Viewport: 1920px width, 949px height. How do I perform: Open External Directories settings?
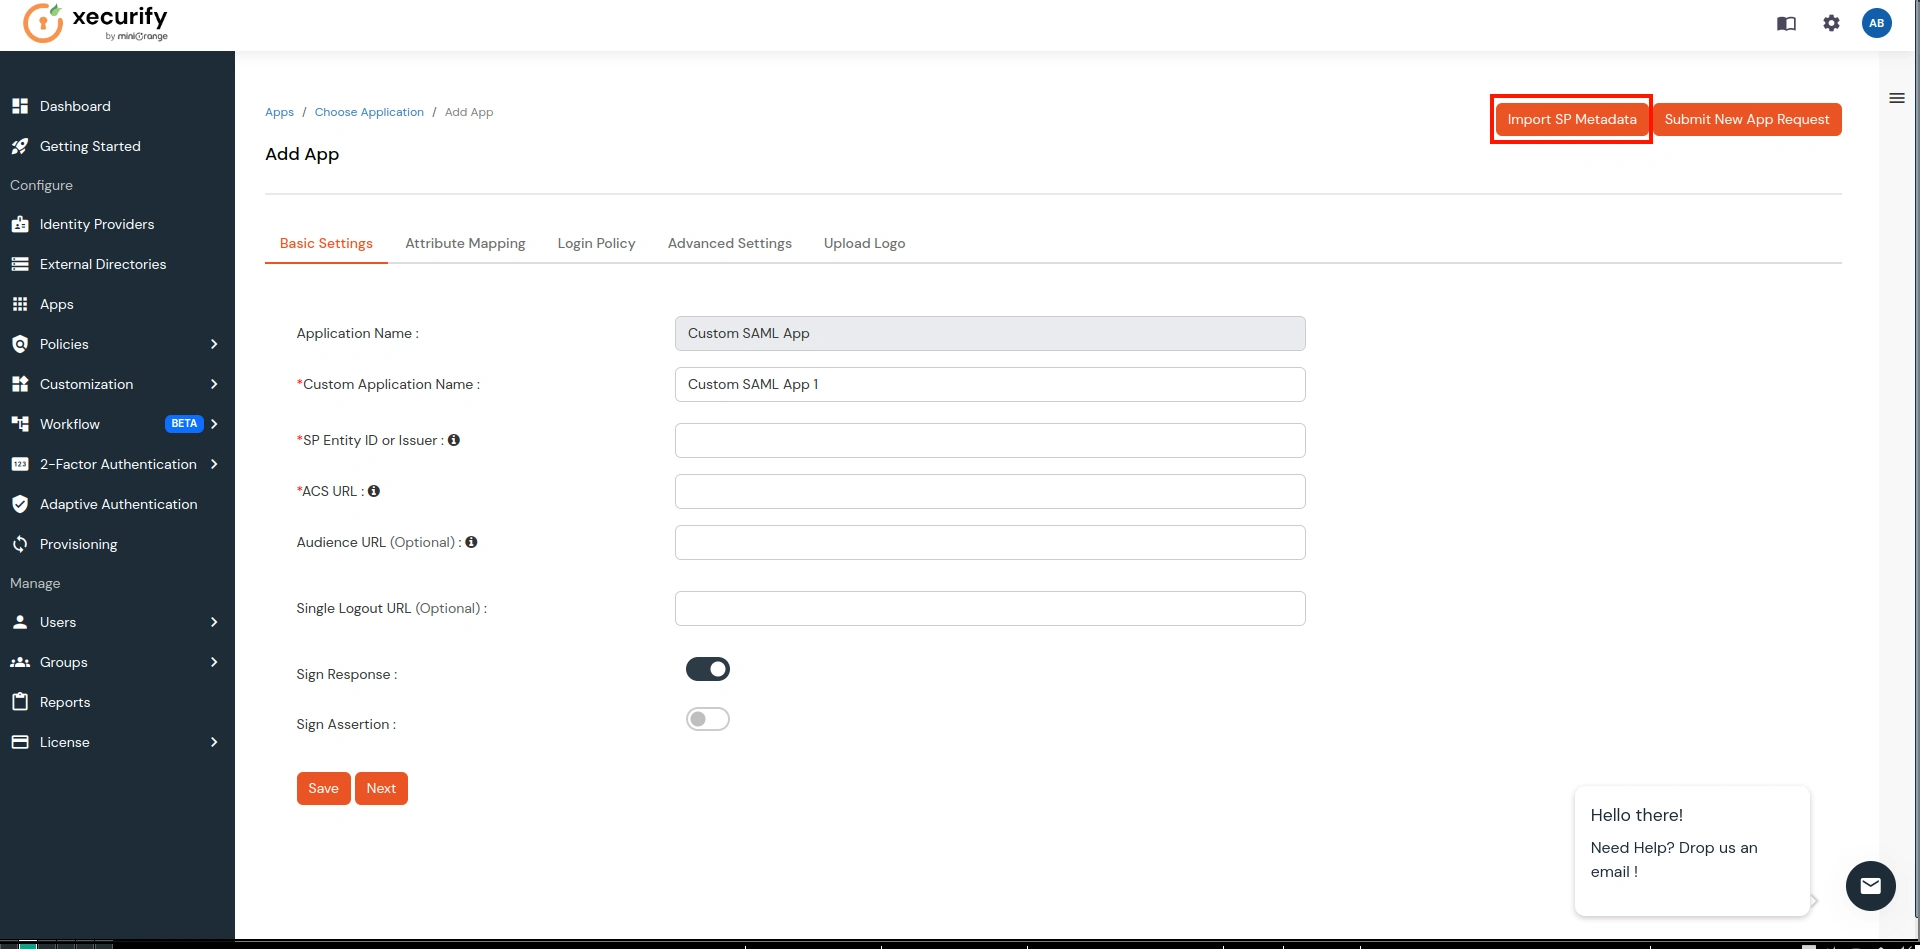click(x=102, y=264)
